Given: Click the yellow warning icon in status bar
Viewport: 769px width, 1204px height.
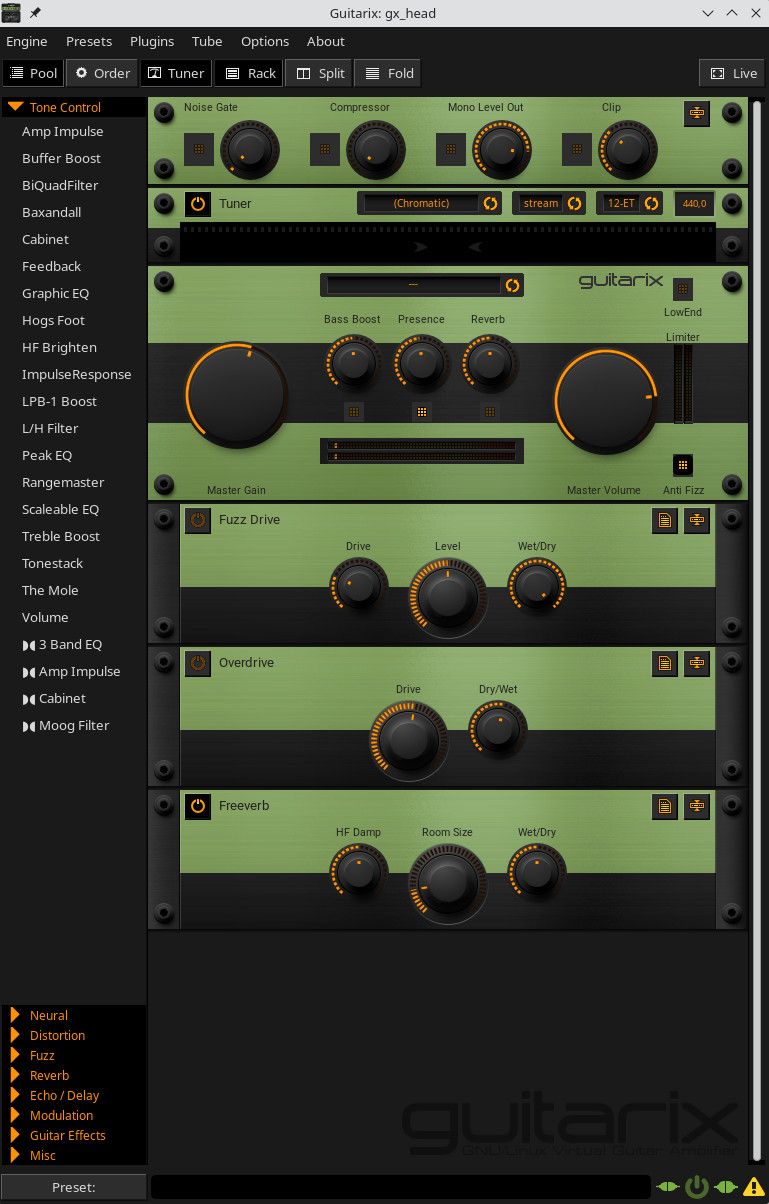Looking at the screenshot, I should (x=753, y=1187).
